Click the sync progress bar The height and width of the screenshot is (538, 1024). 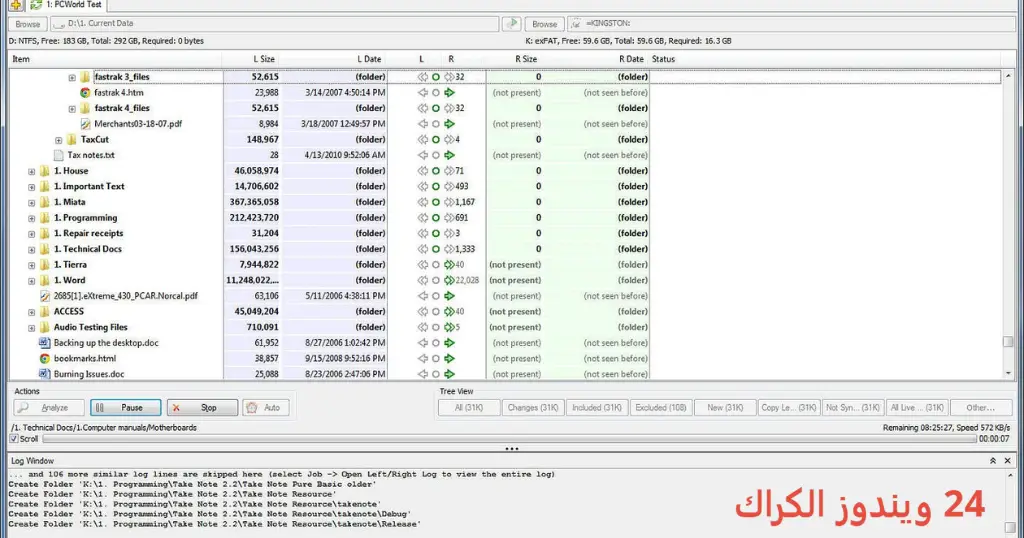coord(509,439)
